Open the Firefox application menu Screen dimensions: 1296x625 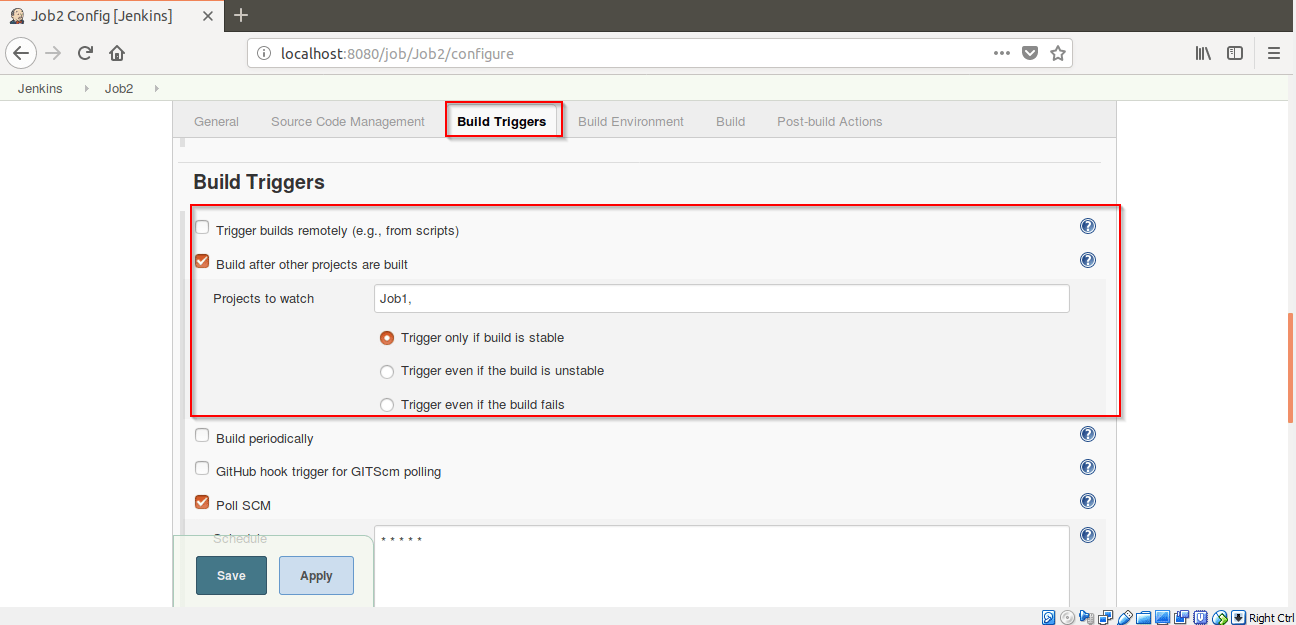1273,52
